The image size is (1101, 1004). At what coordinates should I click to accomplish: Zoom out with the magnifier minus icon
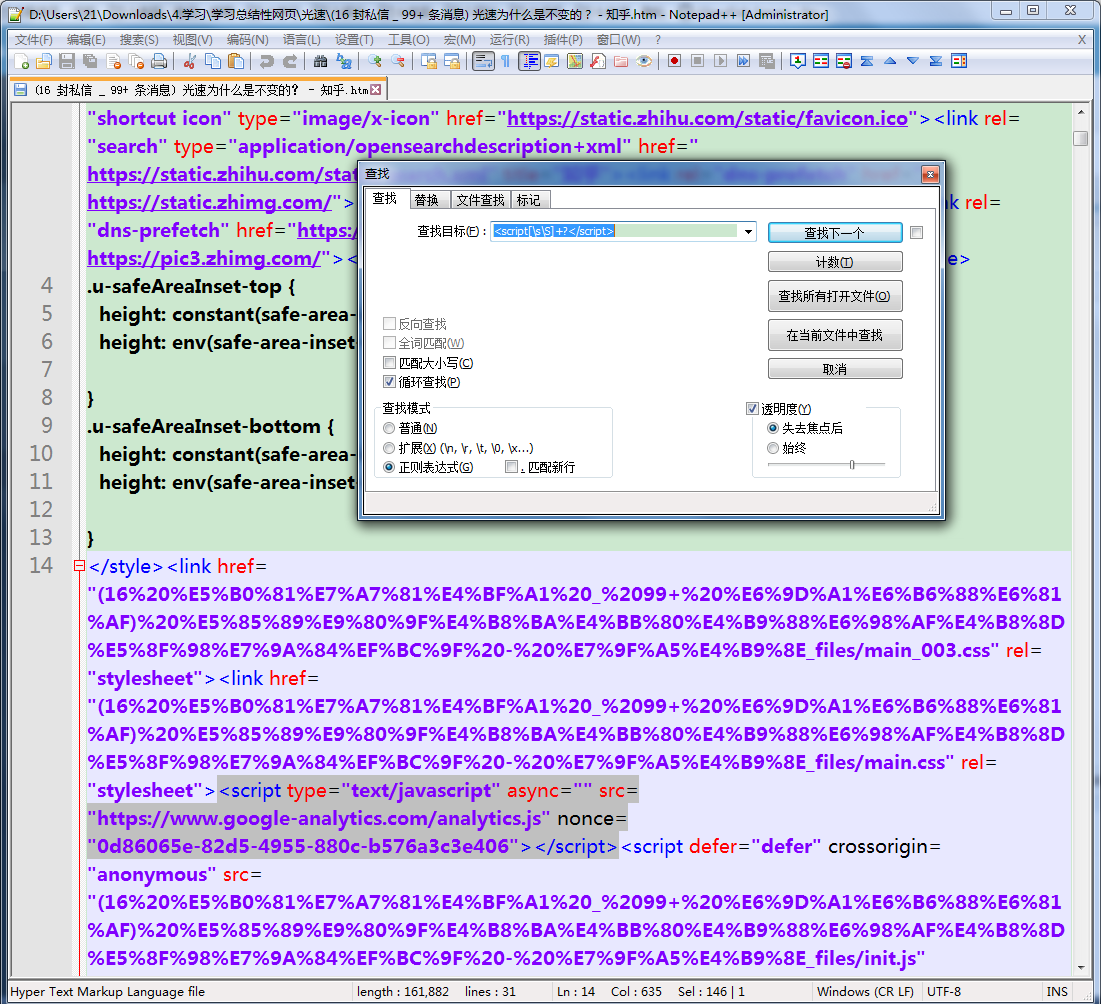tap(397, 62)
